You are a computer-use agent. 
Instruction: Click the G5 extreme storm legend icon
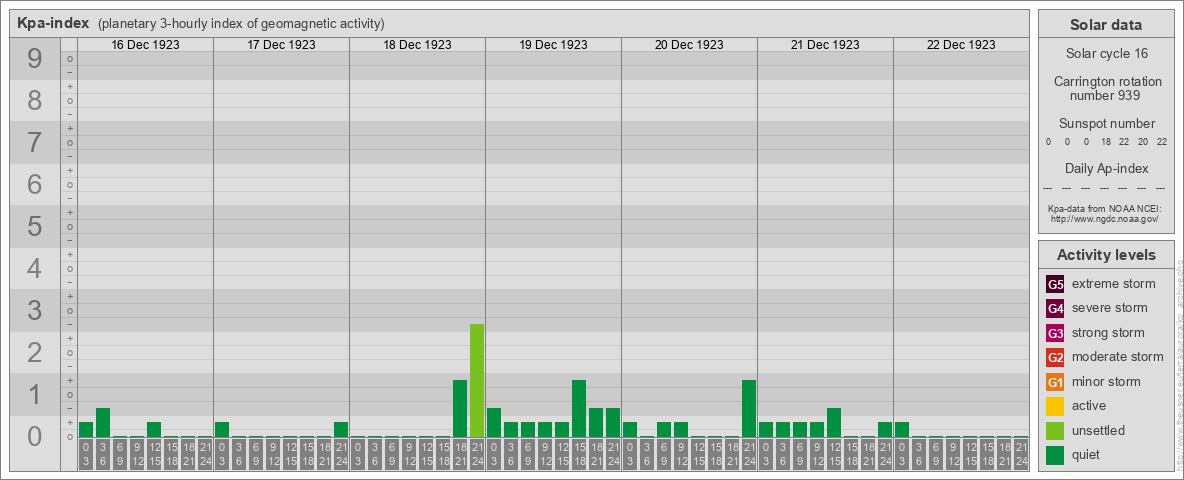click(x=1055, y=285)
